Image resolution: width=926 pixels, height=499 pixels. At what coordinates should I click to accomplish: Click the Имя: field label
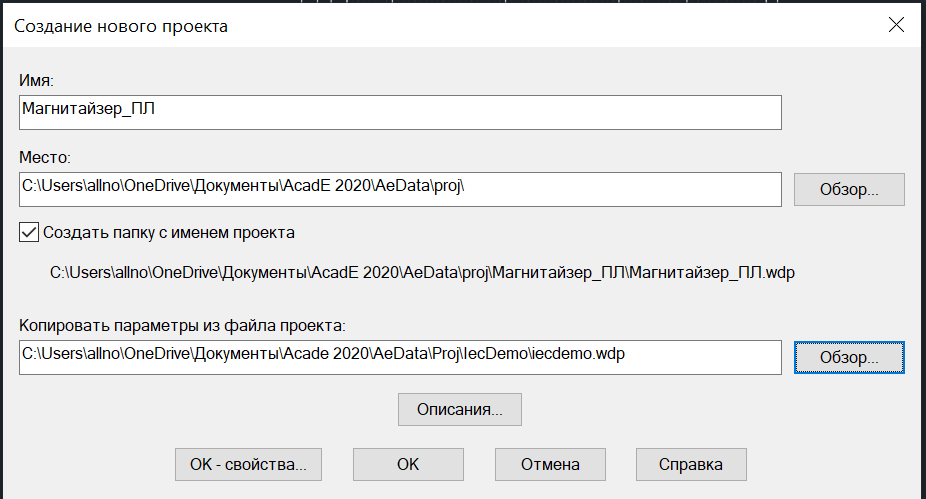(36, 80)
